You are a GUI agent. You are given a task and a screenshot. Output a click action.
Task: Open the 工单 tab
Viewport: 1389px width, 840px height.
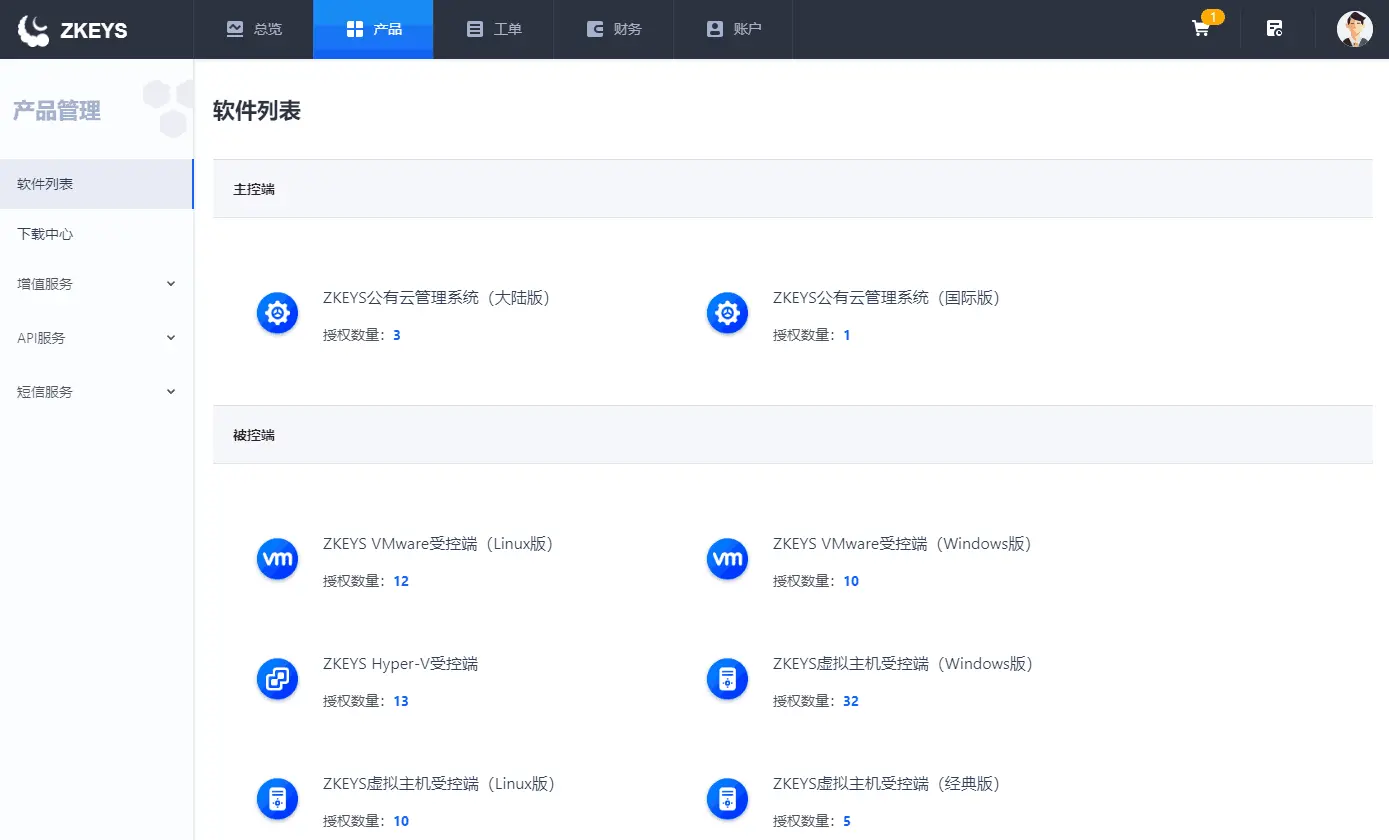tap(493, 29)
